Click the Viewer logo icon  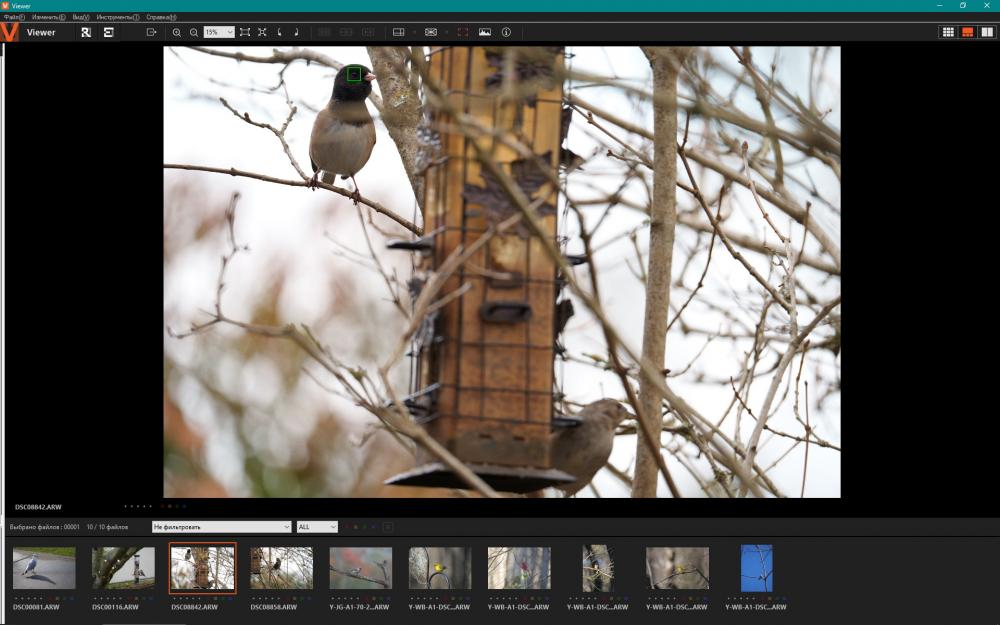coord(10,32)
